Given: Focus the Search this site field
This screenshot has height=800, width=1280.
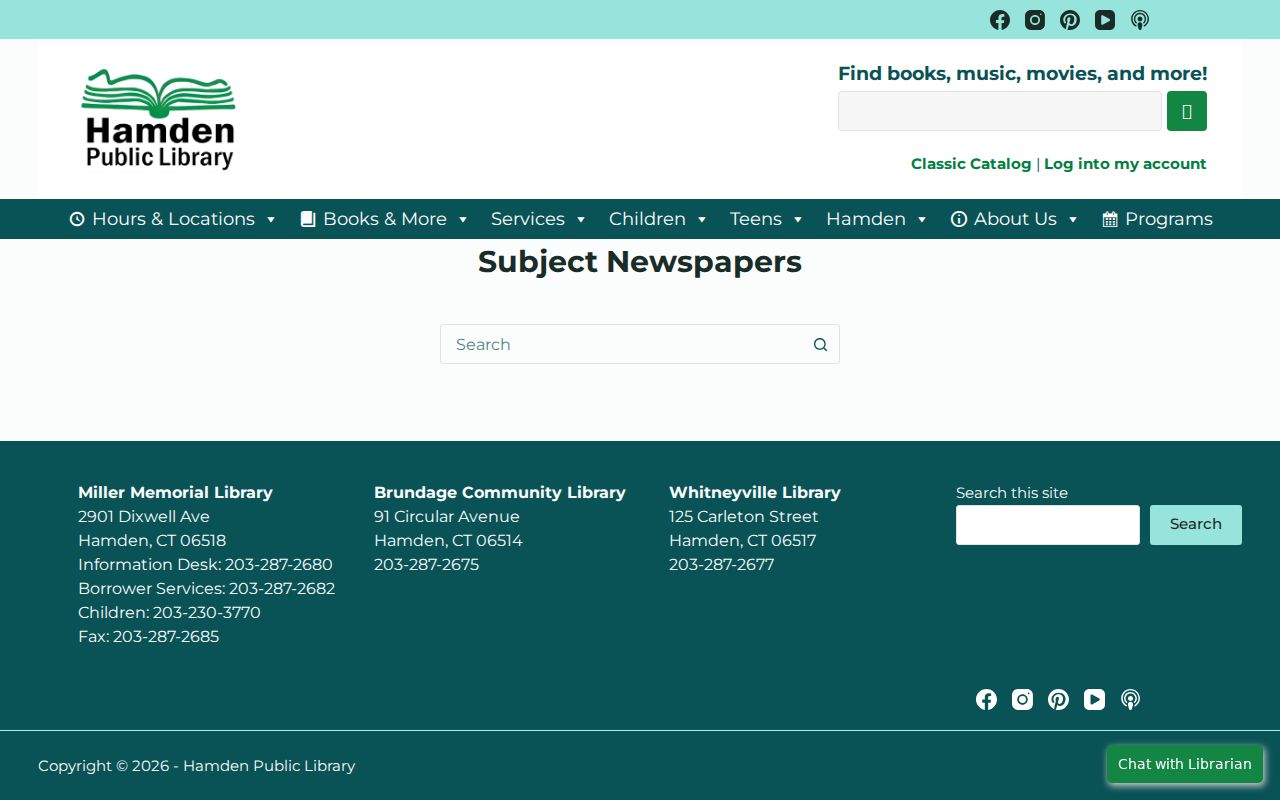Looking at the screenshot, I should coord(1048,525).
